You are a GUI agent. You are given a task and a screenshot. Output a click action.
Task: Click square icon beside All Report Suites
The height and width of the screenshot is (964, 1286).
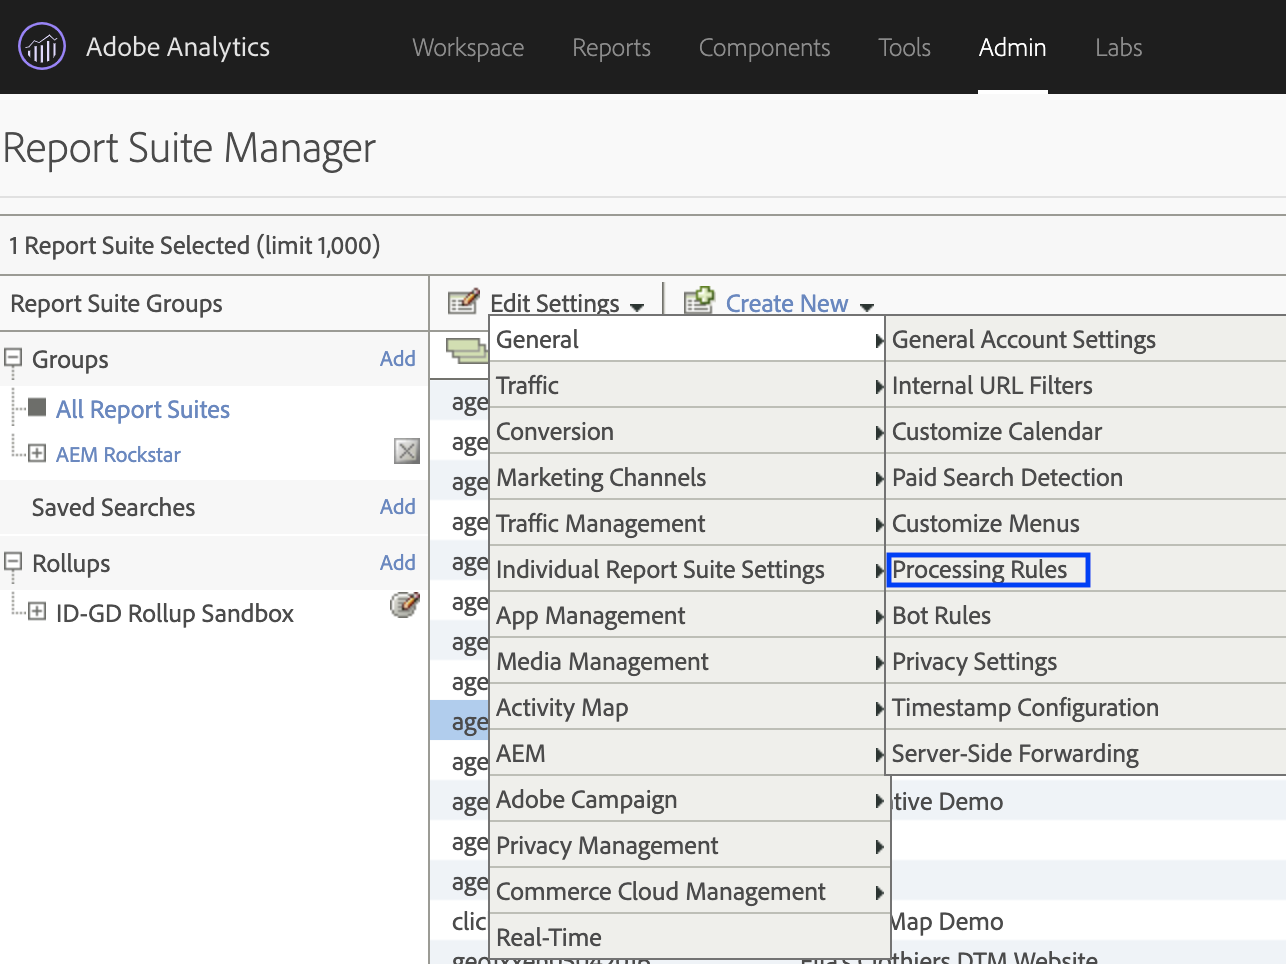(37, 407)
